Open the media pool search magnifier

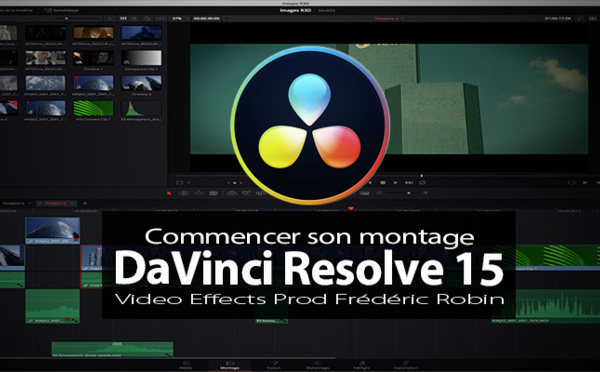(147, 18)
